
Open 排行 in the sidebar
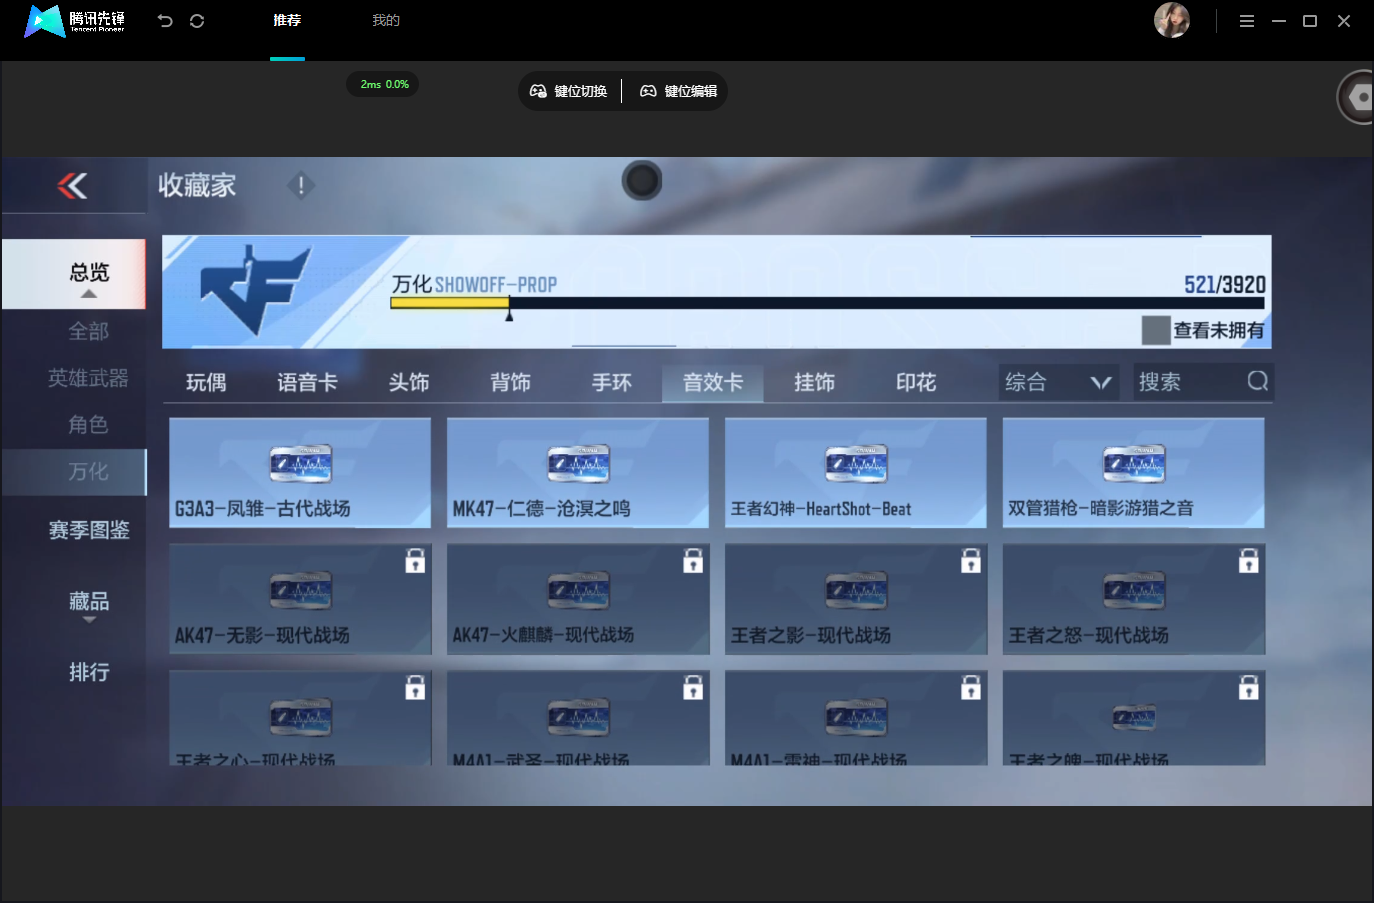(x=89, y=672)
